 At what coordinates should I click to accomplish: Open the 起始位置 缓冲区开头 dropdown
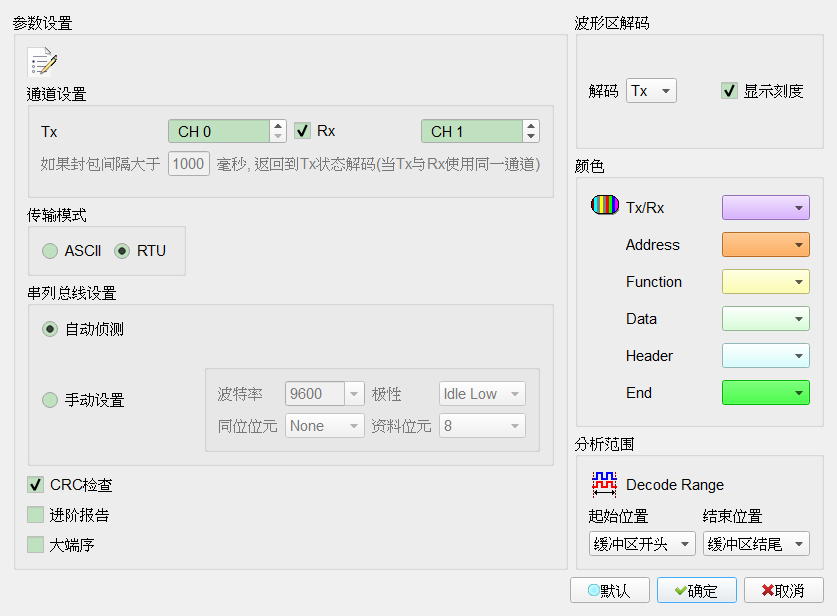coord(642,544)
